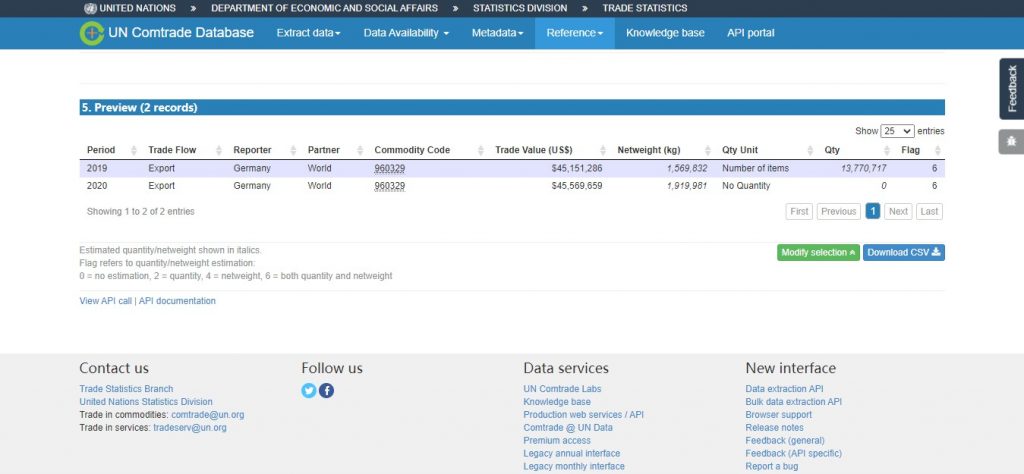Open the Legacy annual interface link
This screenshot has height=474, width=1024.
pos(572,454)
